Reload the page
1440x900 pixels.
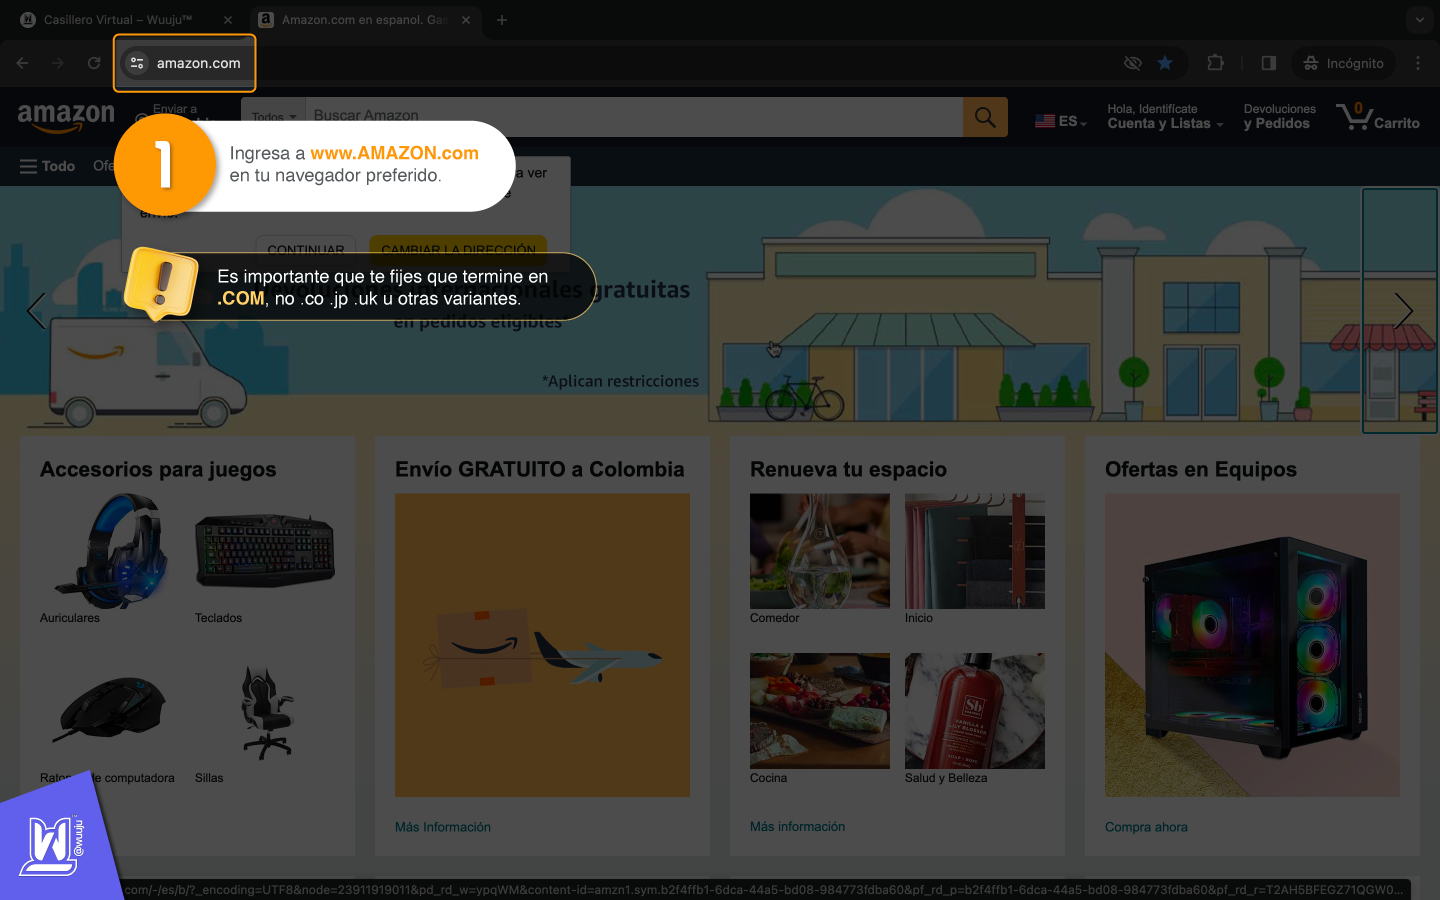(94, 63)
